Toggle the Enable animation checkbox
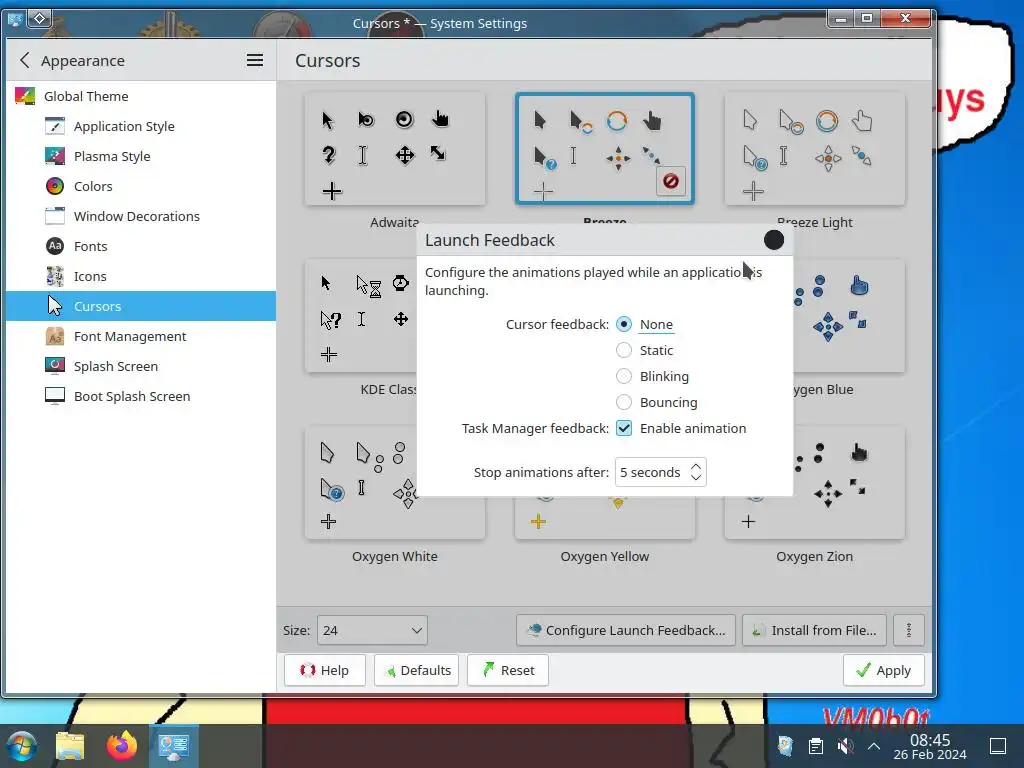1024x768 pixels. [624, 428]
